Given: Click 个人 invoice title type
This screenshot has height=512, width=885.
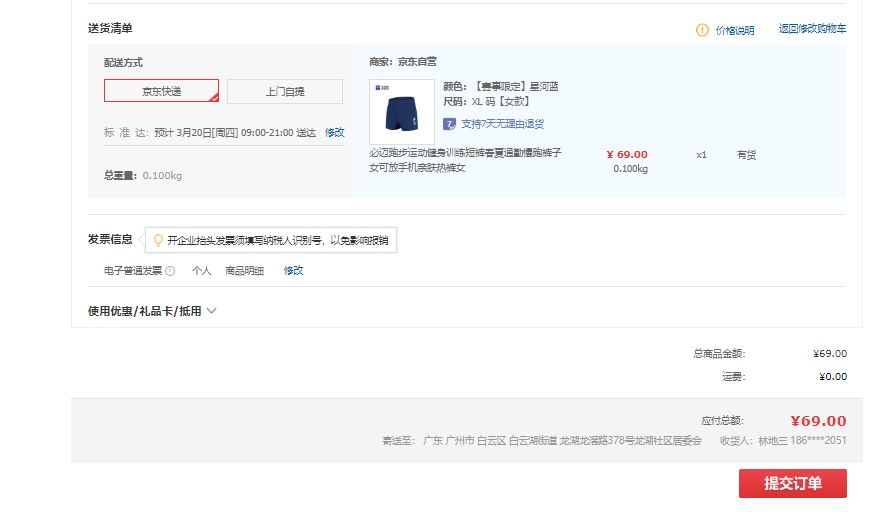Looking at the screenshot, I should tap(201, 271).
